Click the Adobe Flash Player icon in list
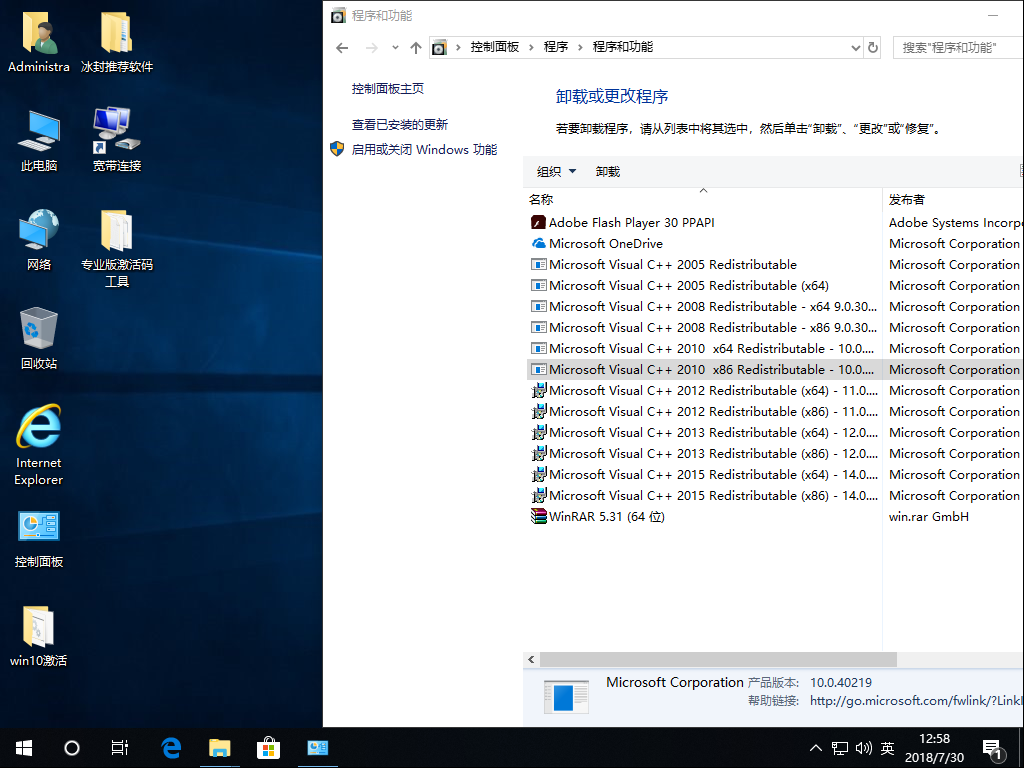The height and width of the screenshot is (768, 1024). click(538, 223)
